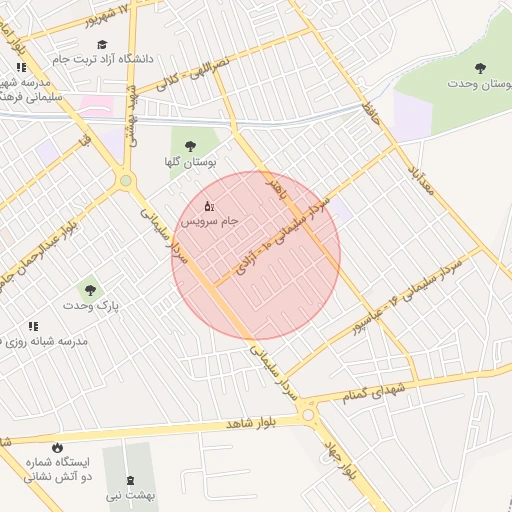512x512 pixels.
Task: Click the graduation cap icon for دانشگاه آزاد تربت جام
Action: coord(102,44)
